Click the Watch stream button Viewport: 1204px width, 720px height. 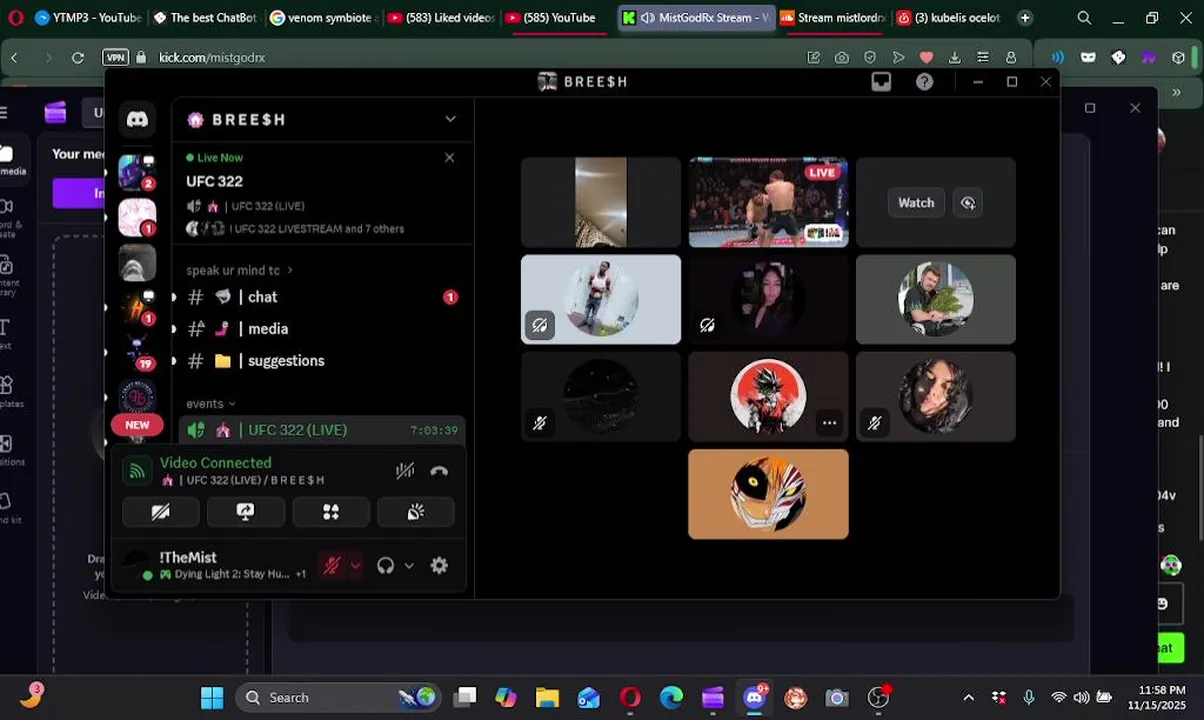pyautogui.click(x=916, y=203)
